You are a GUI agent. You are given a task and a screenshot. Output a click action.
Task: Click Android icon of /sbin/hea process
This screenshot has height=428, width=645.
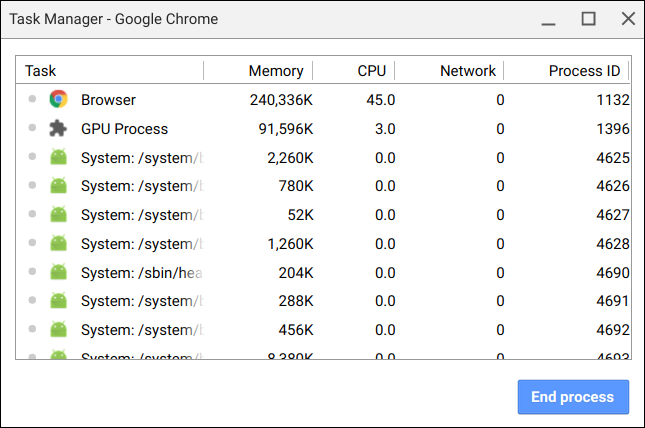click(x=58, y=273)
